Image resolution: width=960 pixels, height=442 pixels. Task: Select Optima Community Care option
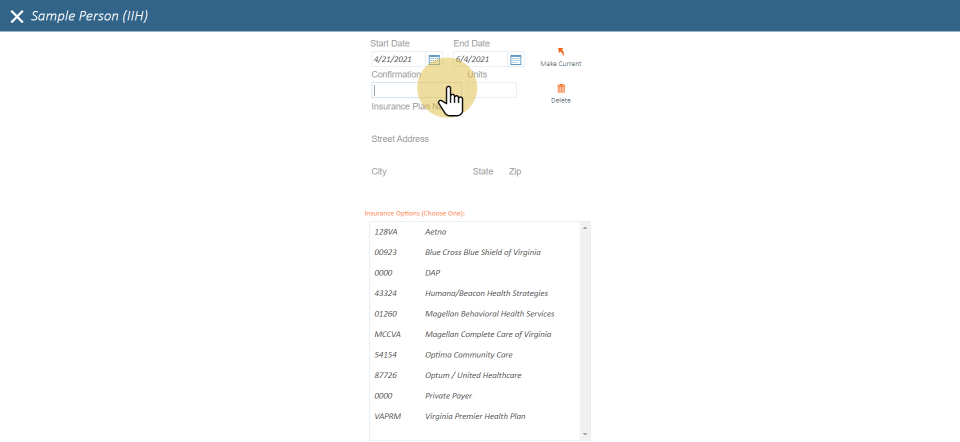pos(471,354)
